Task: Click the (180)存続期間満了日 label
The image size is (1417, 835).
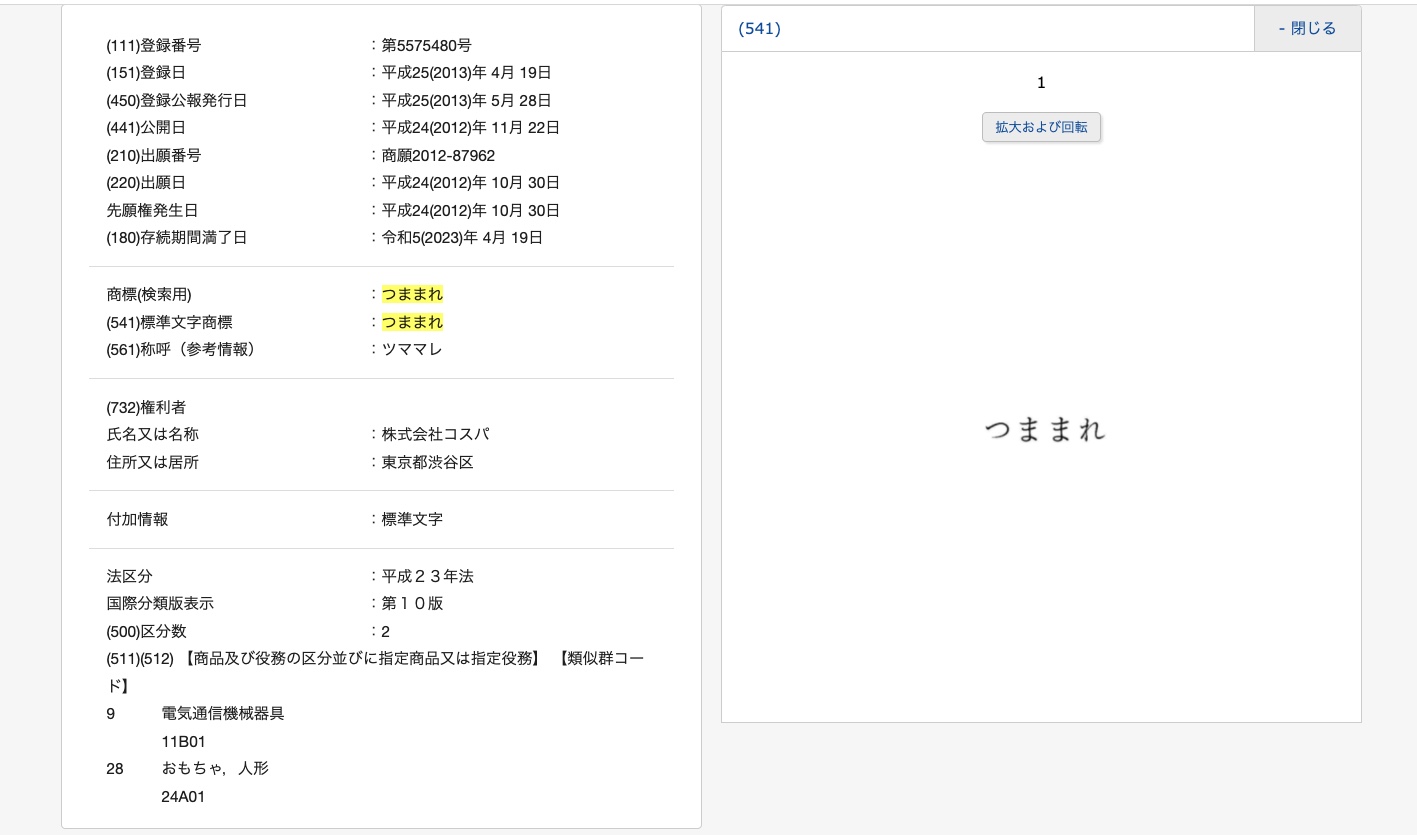Action: [x=177, y=237]
